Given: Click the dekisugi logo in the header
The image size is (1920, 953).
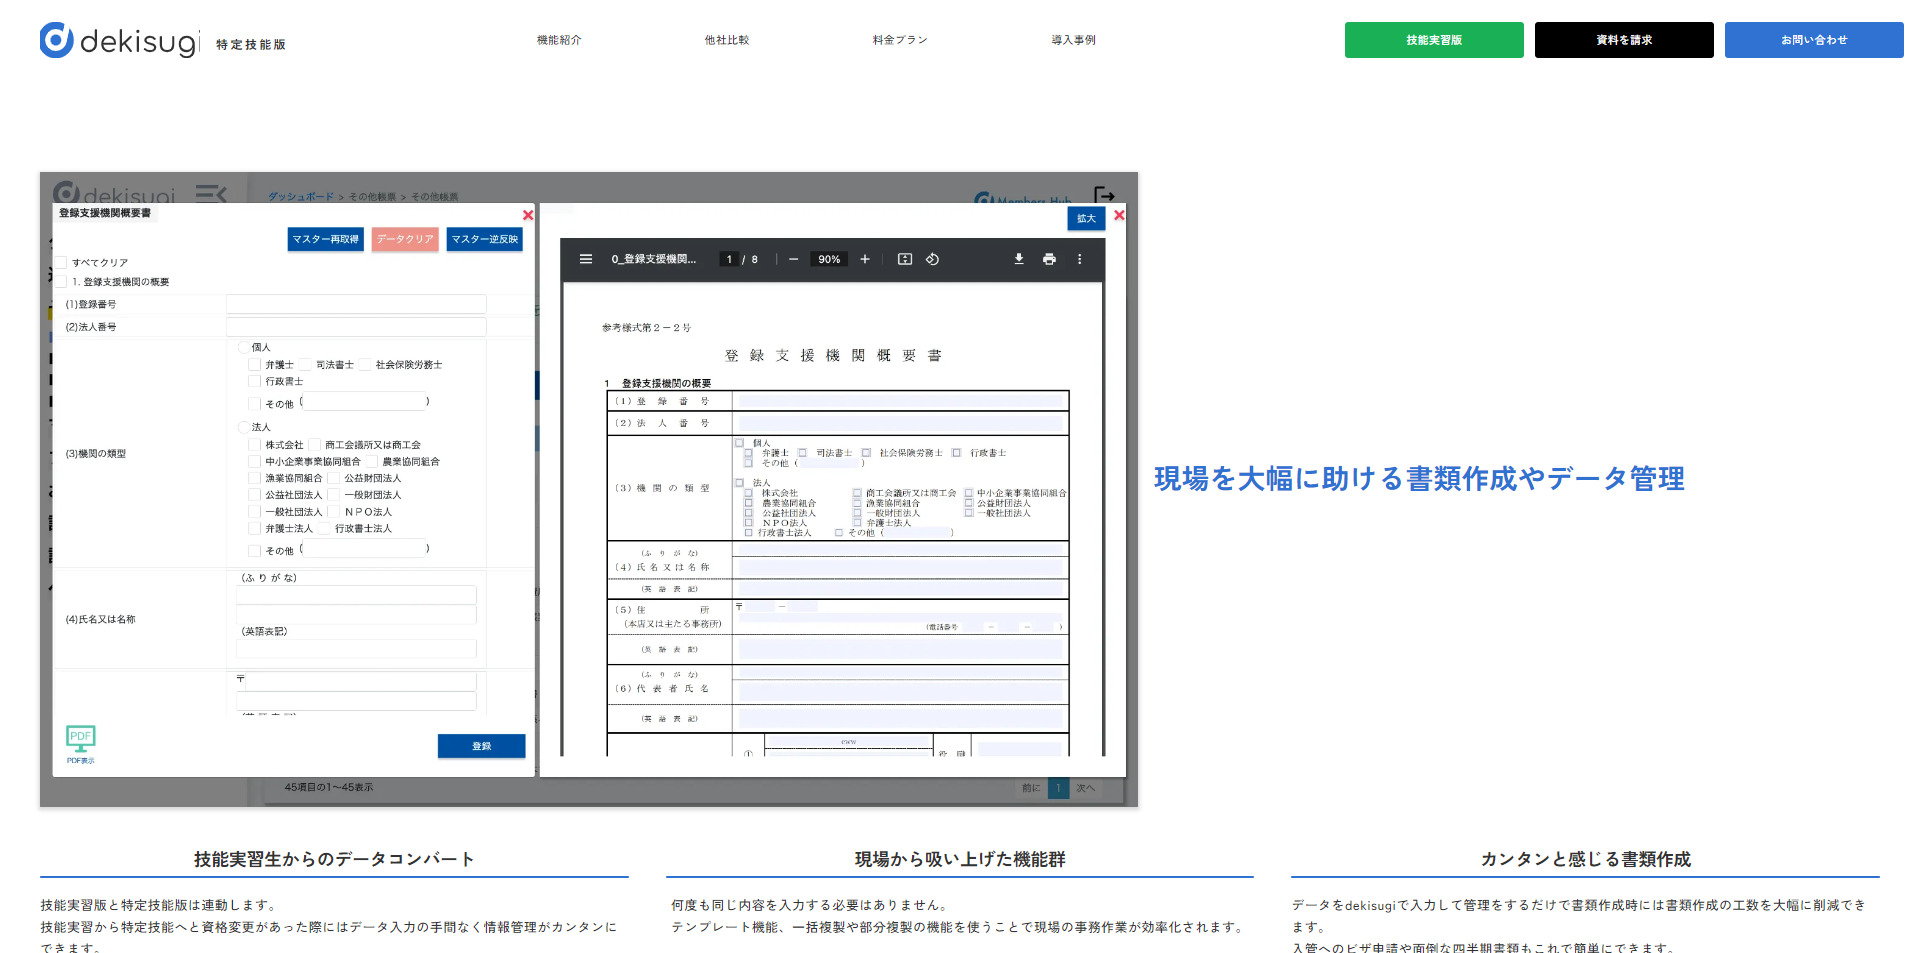Looking at the screenshot, I should click(x=120, y=40).
